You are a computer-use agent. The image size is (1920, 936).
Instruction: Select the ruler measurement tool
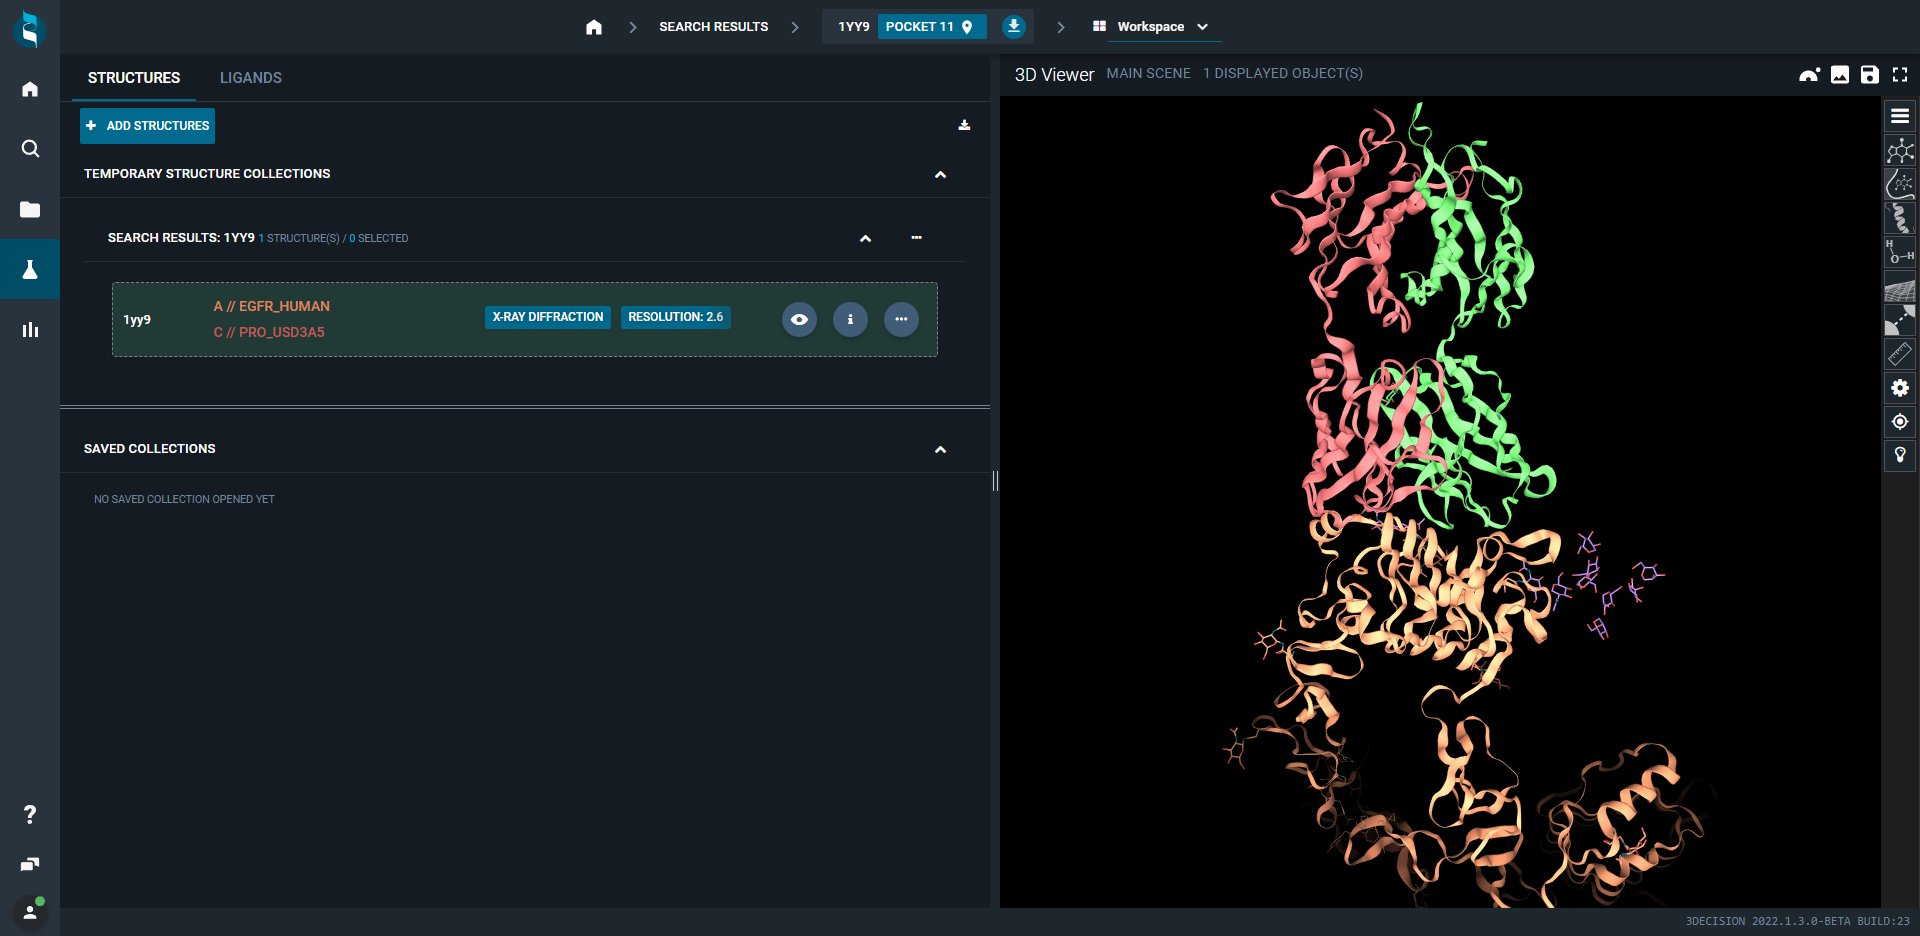tap(1900, 354)
